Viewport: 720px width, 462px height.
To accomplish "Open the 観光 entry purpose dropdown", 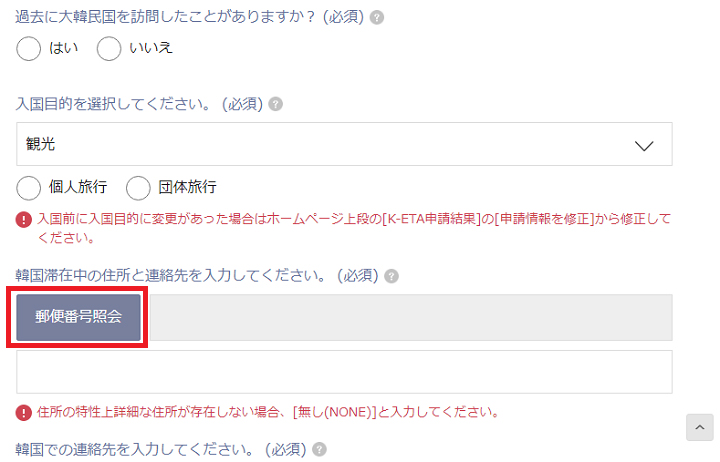I will [x=344, y=144].
